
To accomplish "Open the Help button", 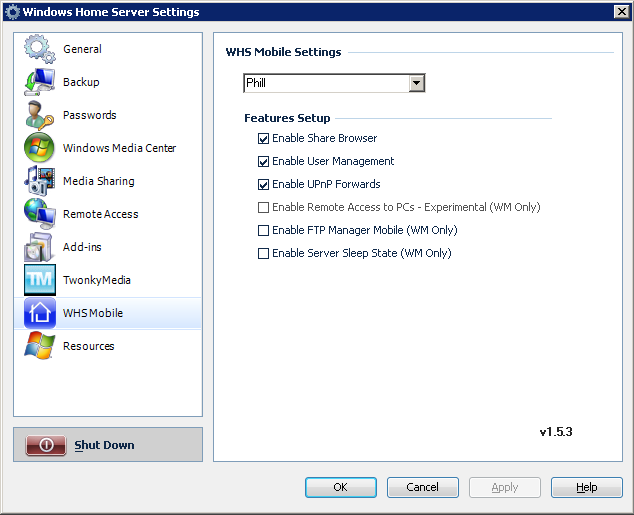I will [x=587, y=487].
